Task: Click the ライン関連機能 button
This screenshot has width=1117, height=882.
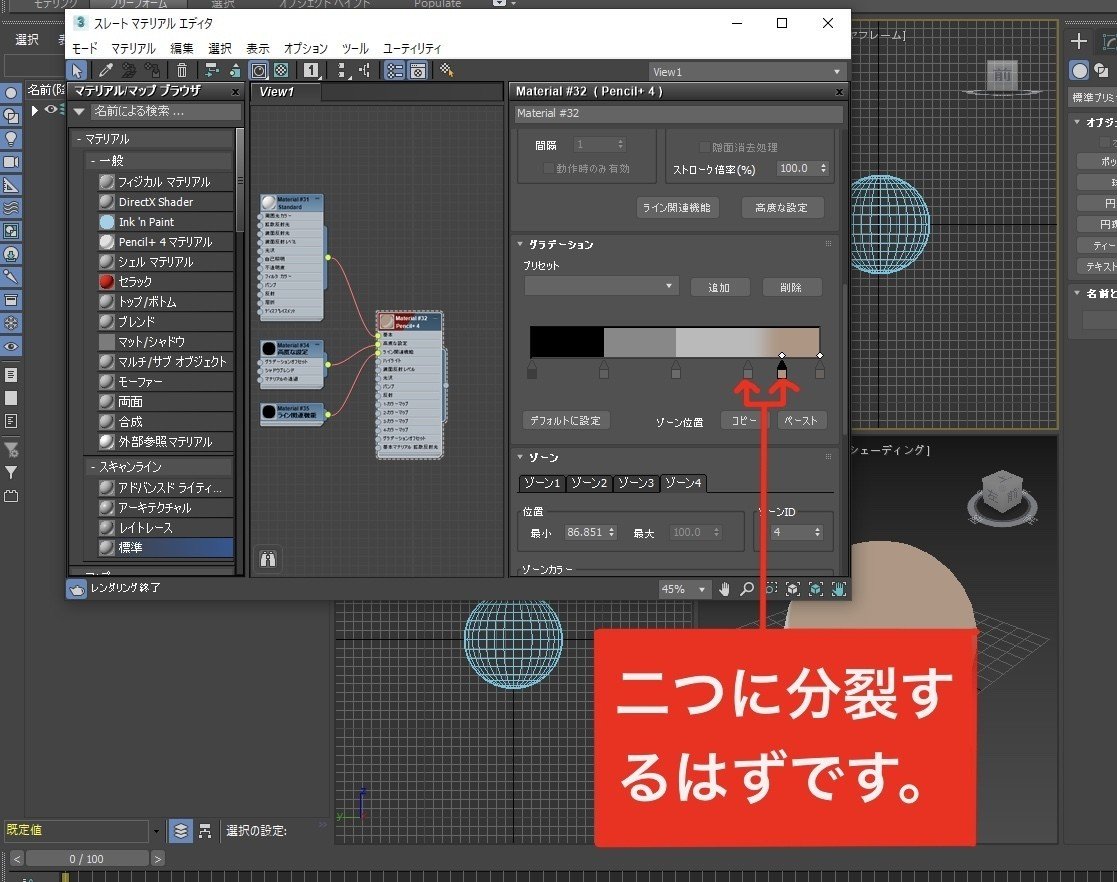Action: click(677, 207)
